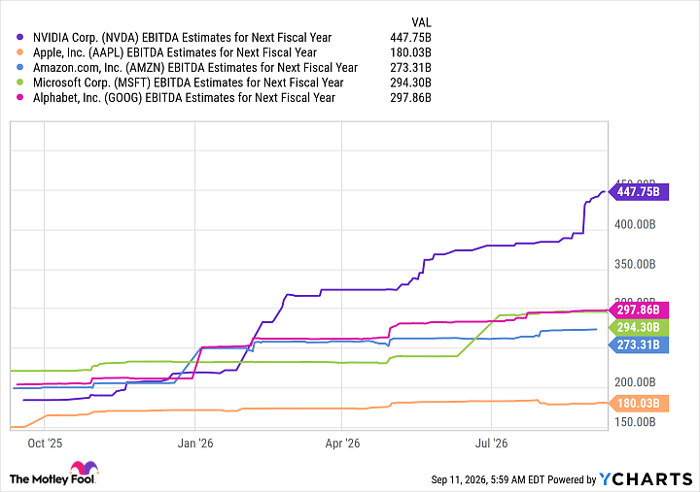700x492 pixels.
Task: Click the purple 447.75B end-of-line flag
Action: tap(639, 192)
